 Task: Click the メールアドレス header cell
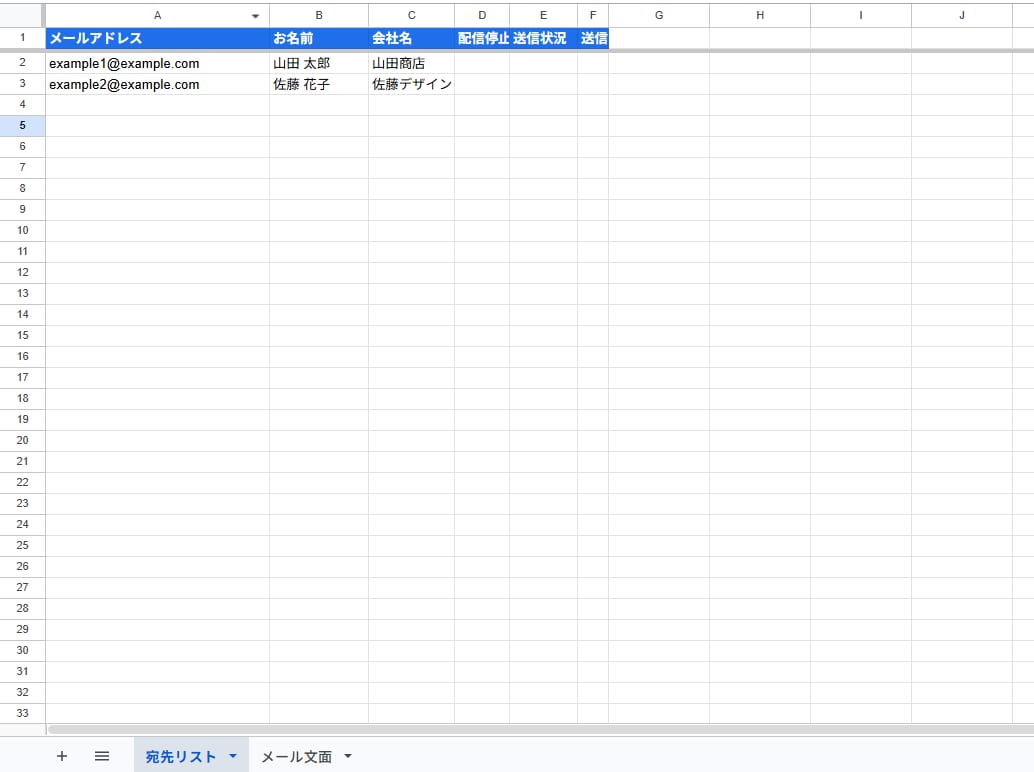coord(158,38)
